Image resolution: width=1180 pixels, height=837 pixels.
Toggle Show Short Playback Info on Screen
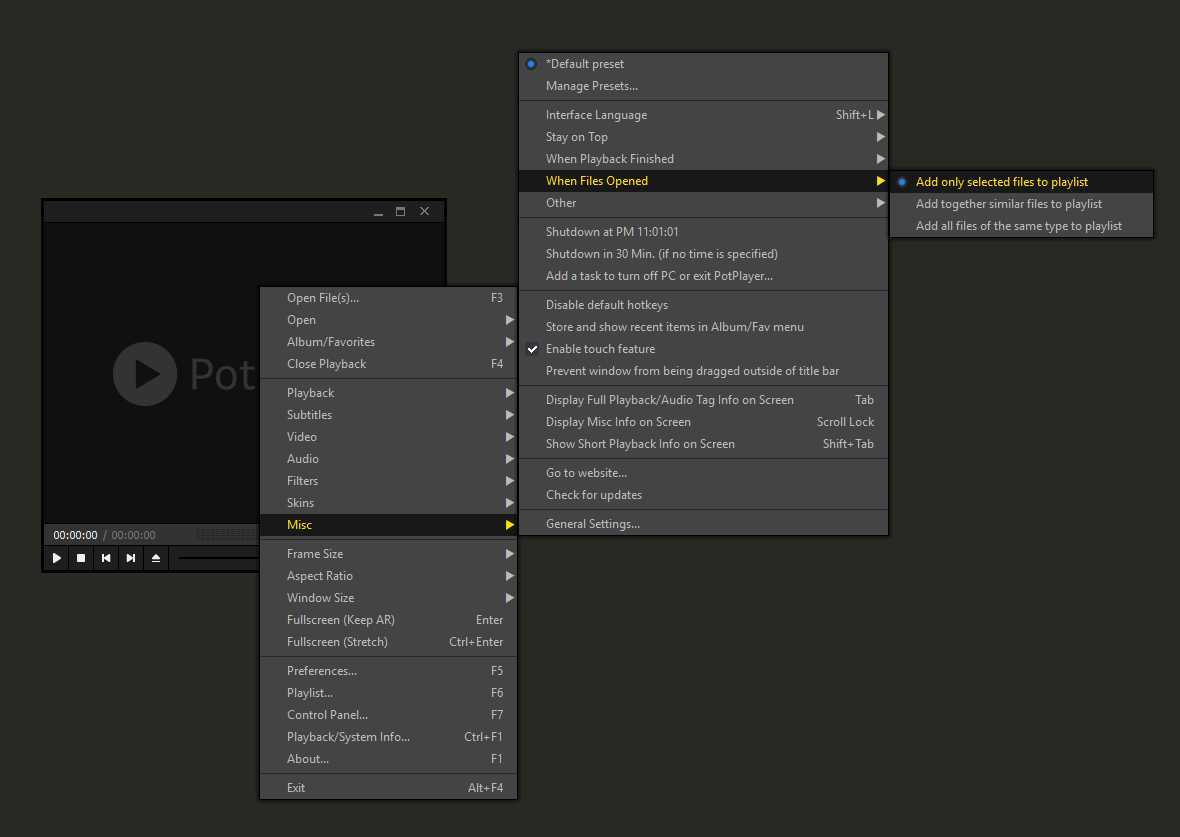[704, 444]
